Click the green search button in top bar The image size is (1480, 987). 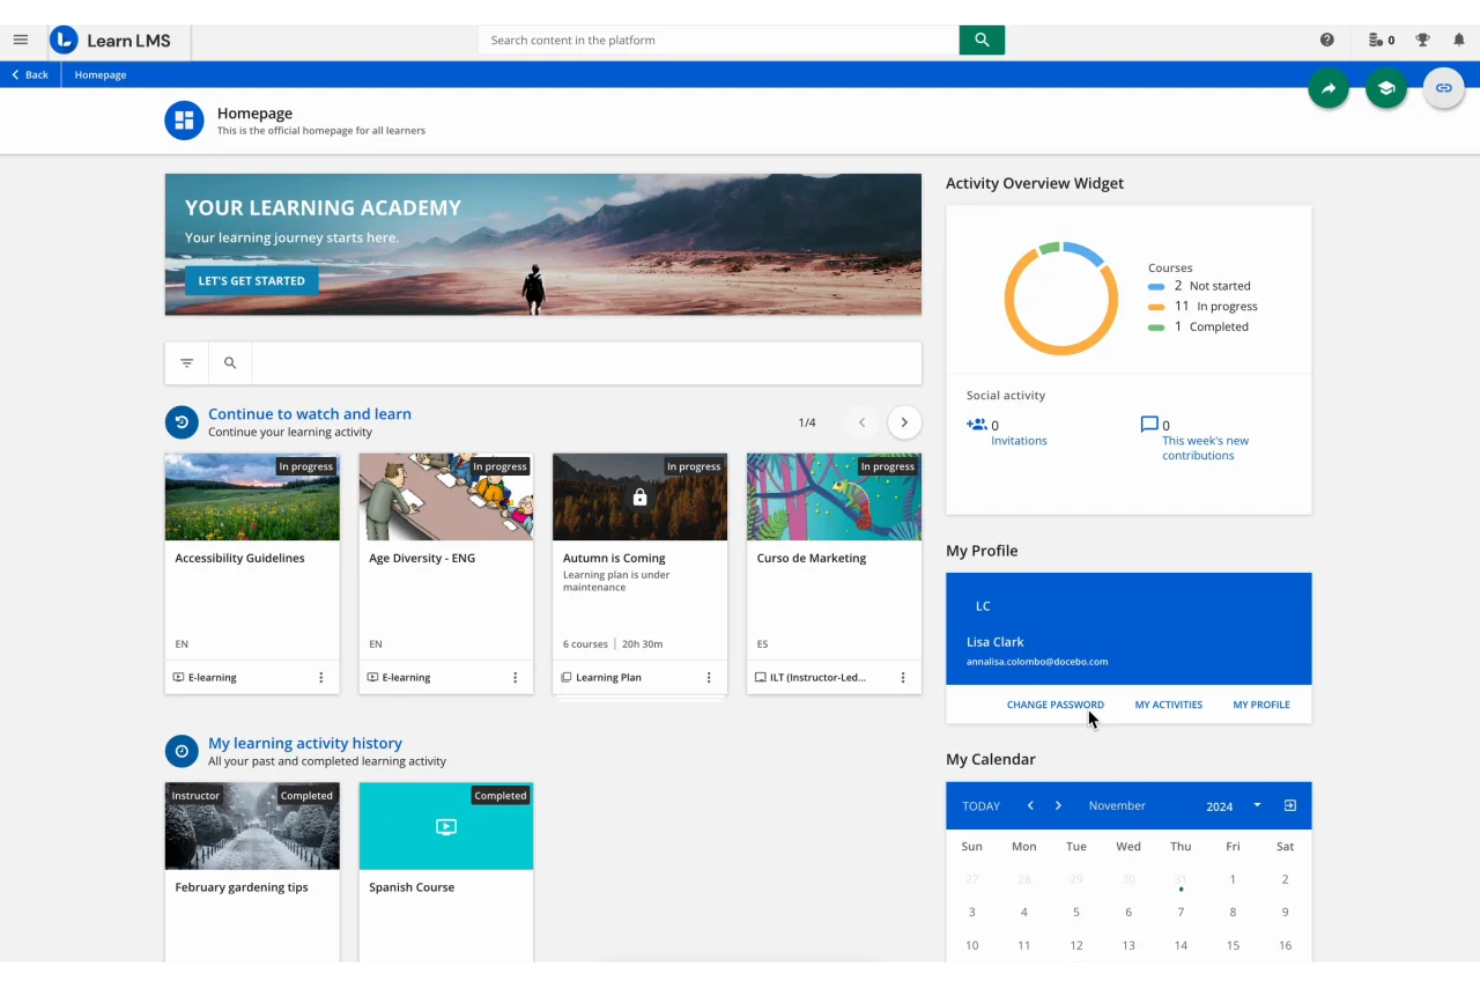coord(981,39)
